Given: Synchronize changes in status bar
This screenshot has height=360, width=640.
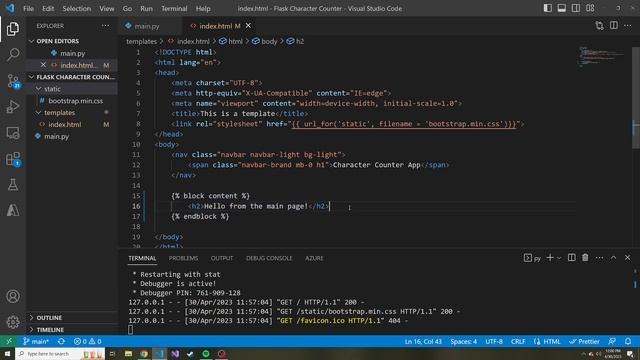Looking at the screenshot, I should [61, 341].
